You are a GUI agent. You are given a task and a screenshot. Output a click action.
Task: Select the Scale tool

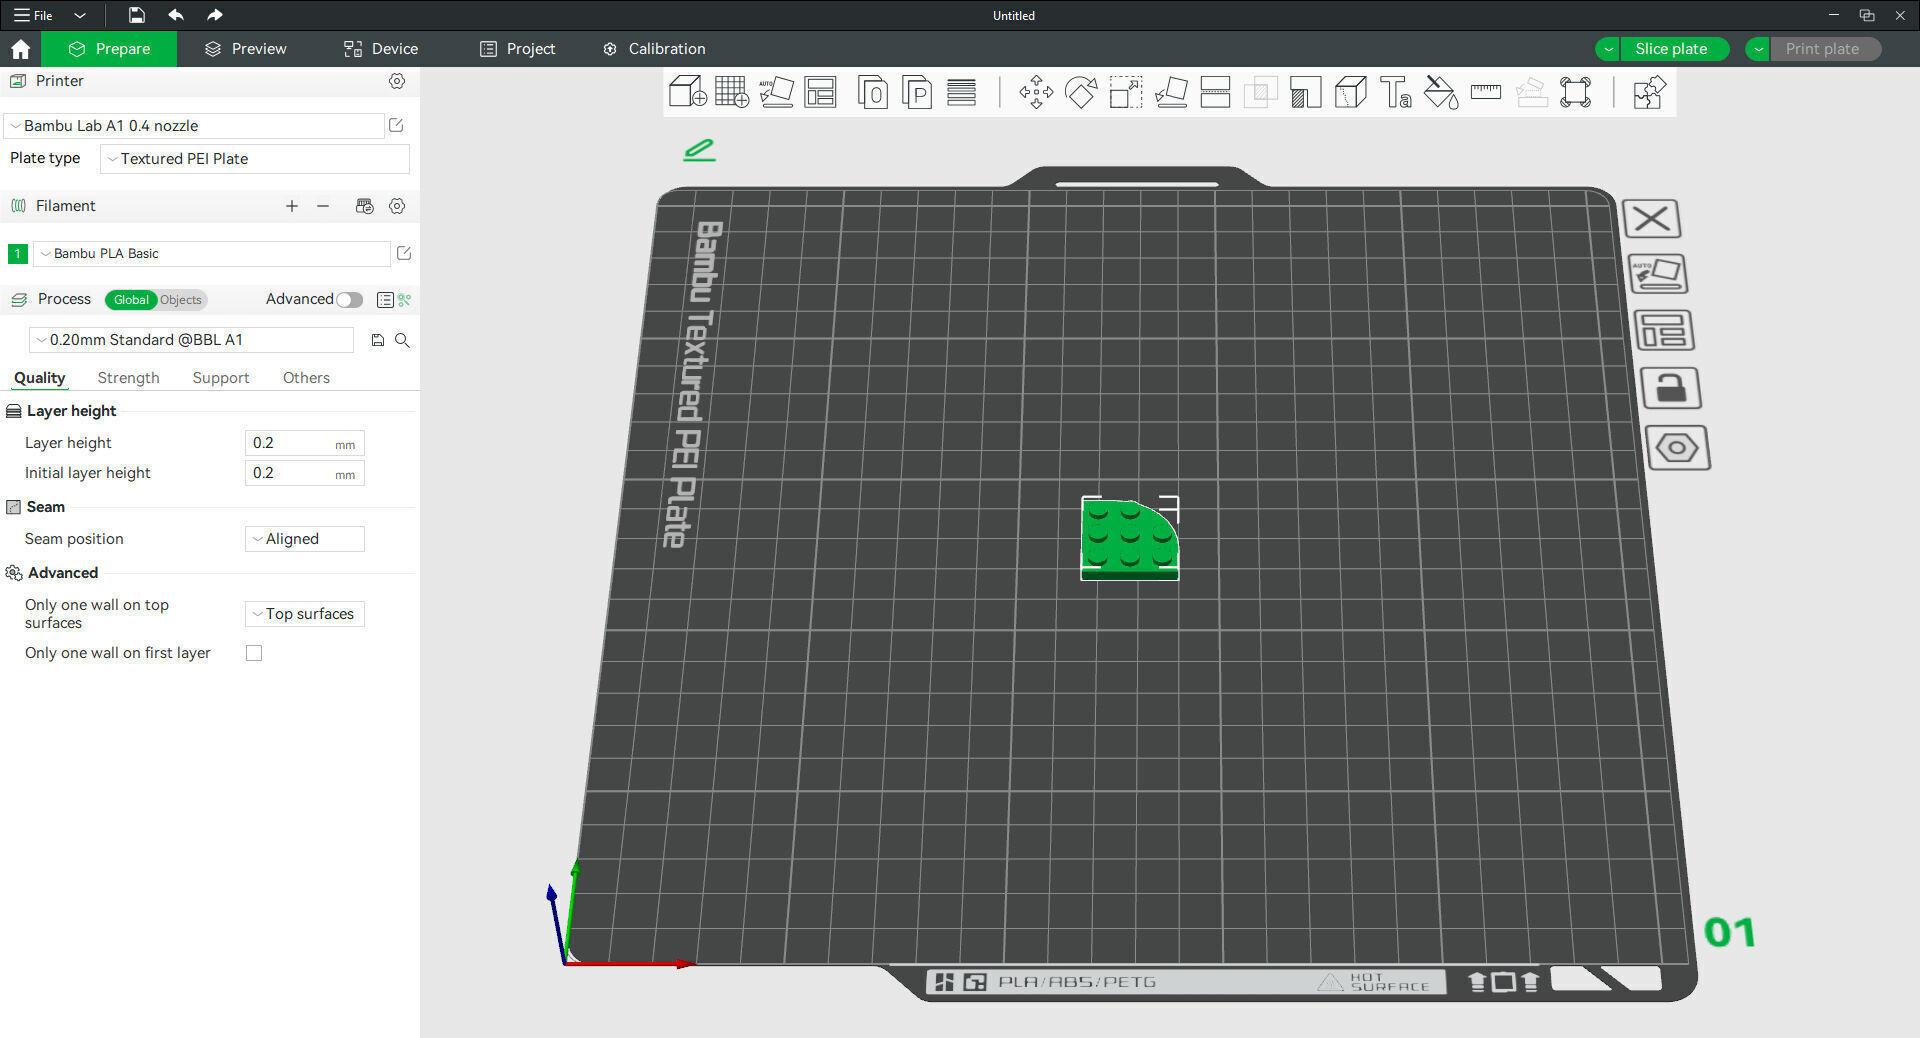pyautogui.click(x=1126, y=93)
